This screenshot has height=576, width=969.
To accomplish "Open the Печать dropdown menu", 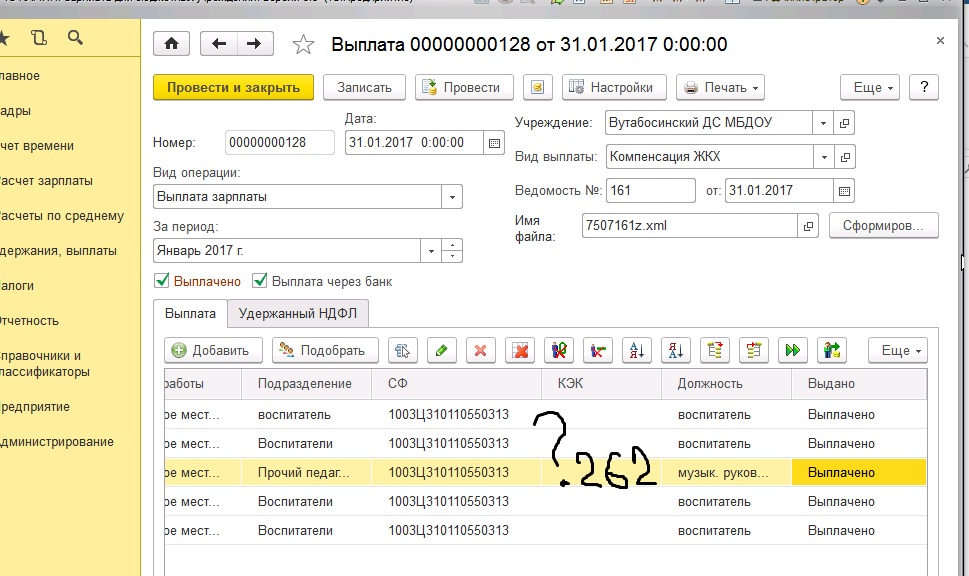I will click(x=720, y=87).
